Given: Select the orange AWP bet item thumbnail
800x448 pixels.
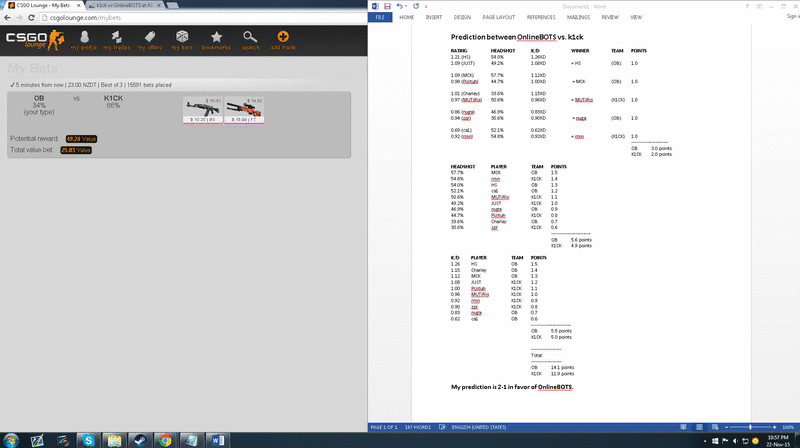Looking at the screenshot, I should click(244, 110).
